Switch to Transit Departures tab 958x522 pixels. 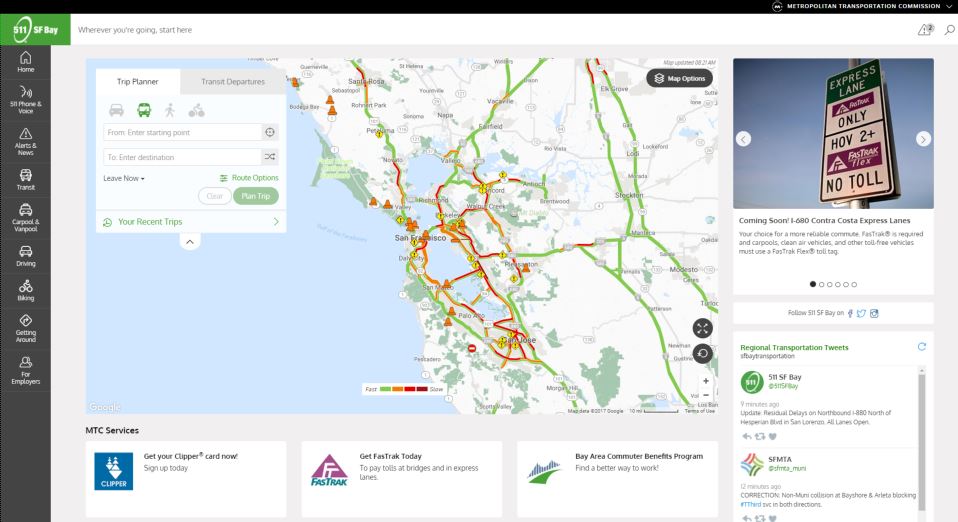click(233, 81)
